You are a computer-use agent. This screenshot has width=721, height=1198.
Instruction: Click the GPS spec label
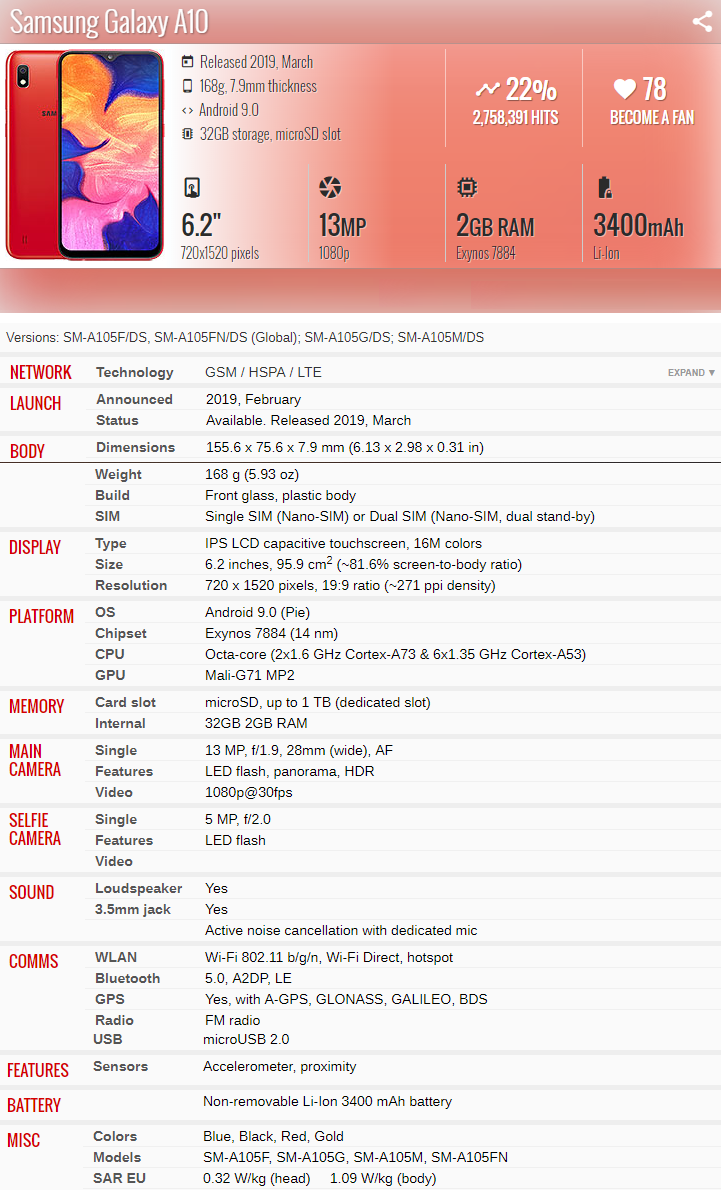coord(109,999)
